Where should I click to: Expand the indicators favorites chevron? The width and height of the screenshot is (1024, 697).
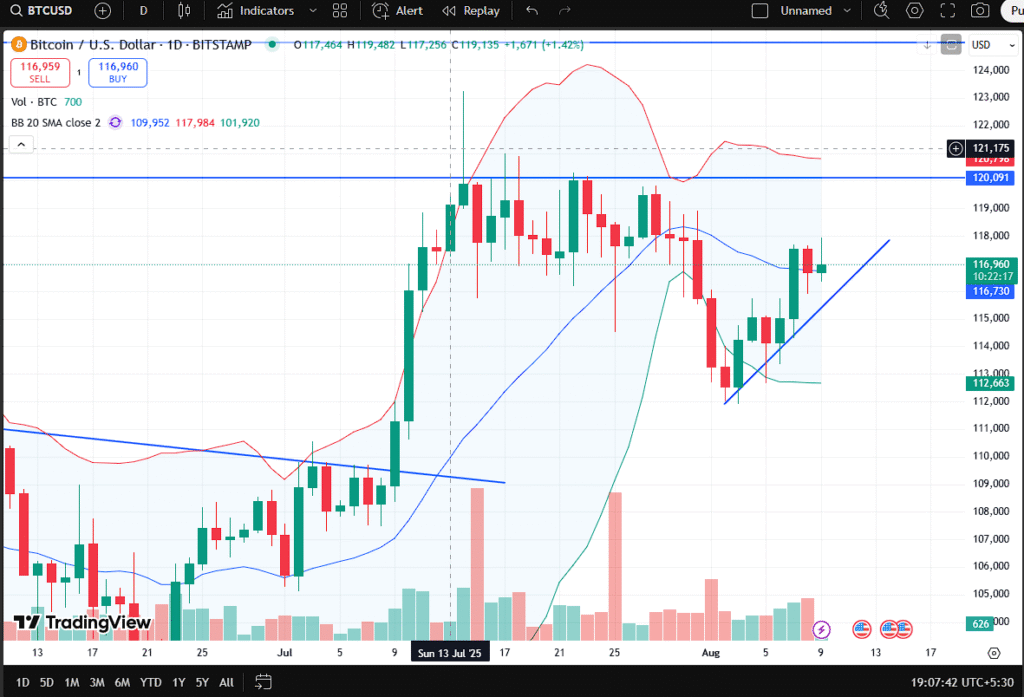(313, 10)
